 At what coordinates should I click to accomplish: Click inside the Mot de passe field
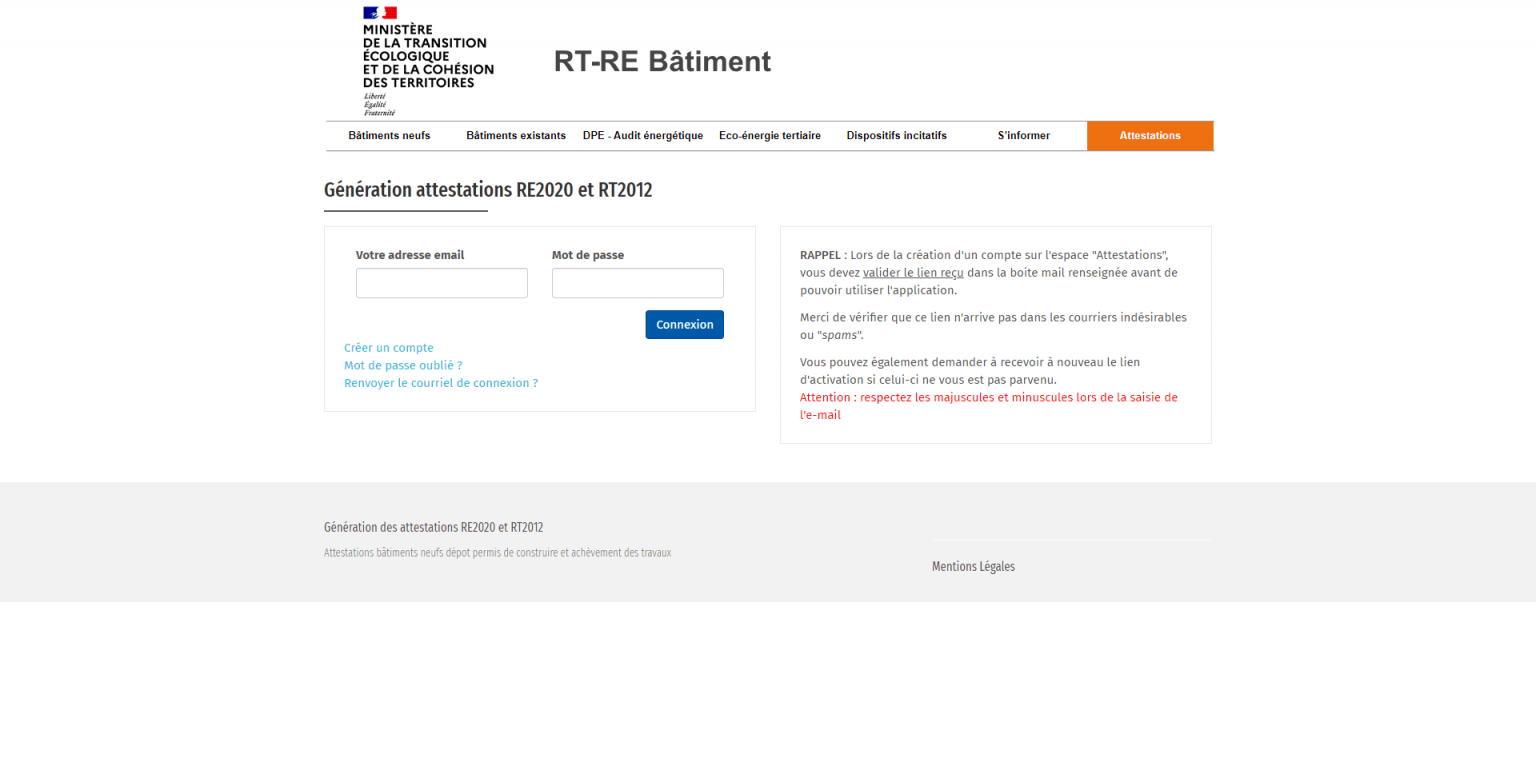coord(637,283)
